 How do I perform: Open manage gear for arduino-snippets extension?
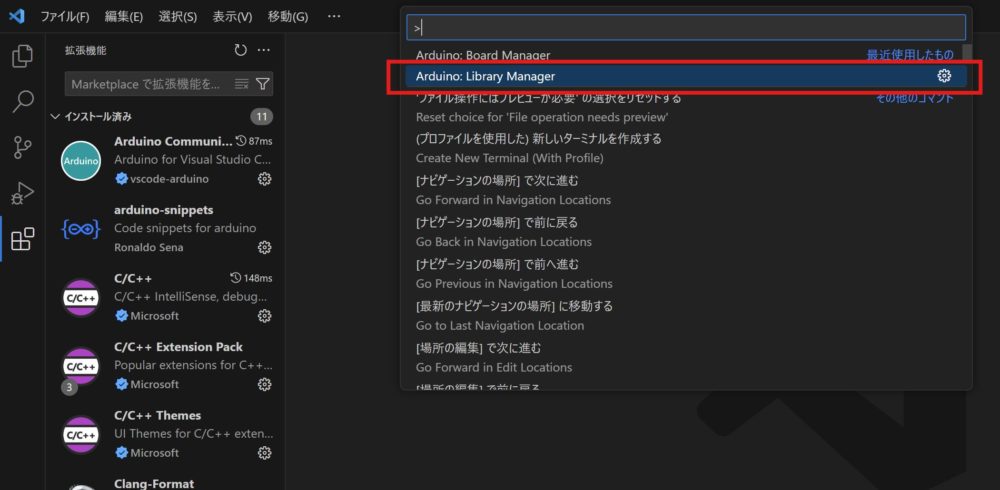tap(264, 247)
